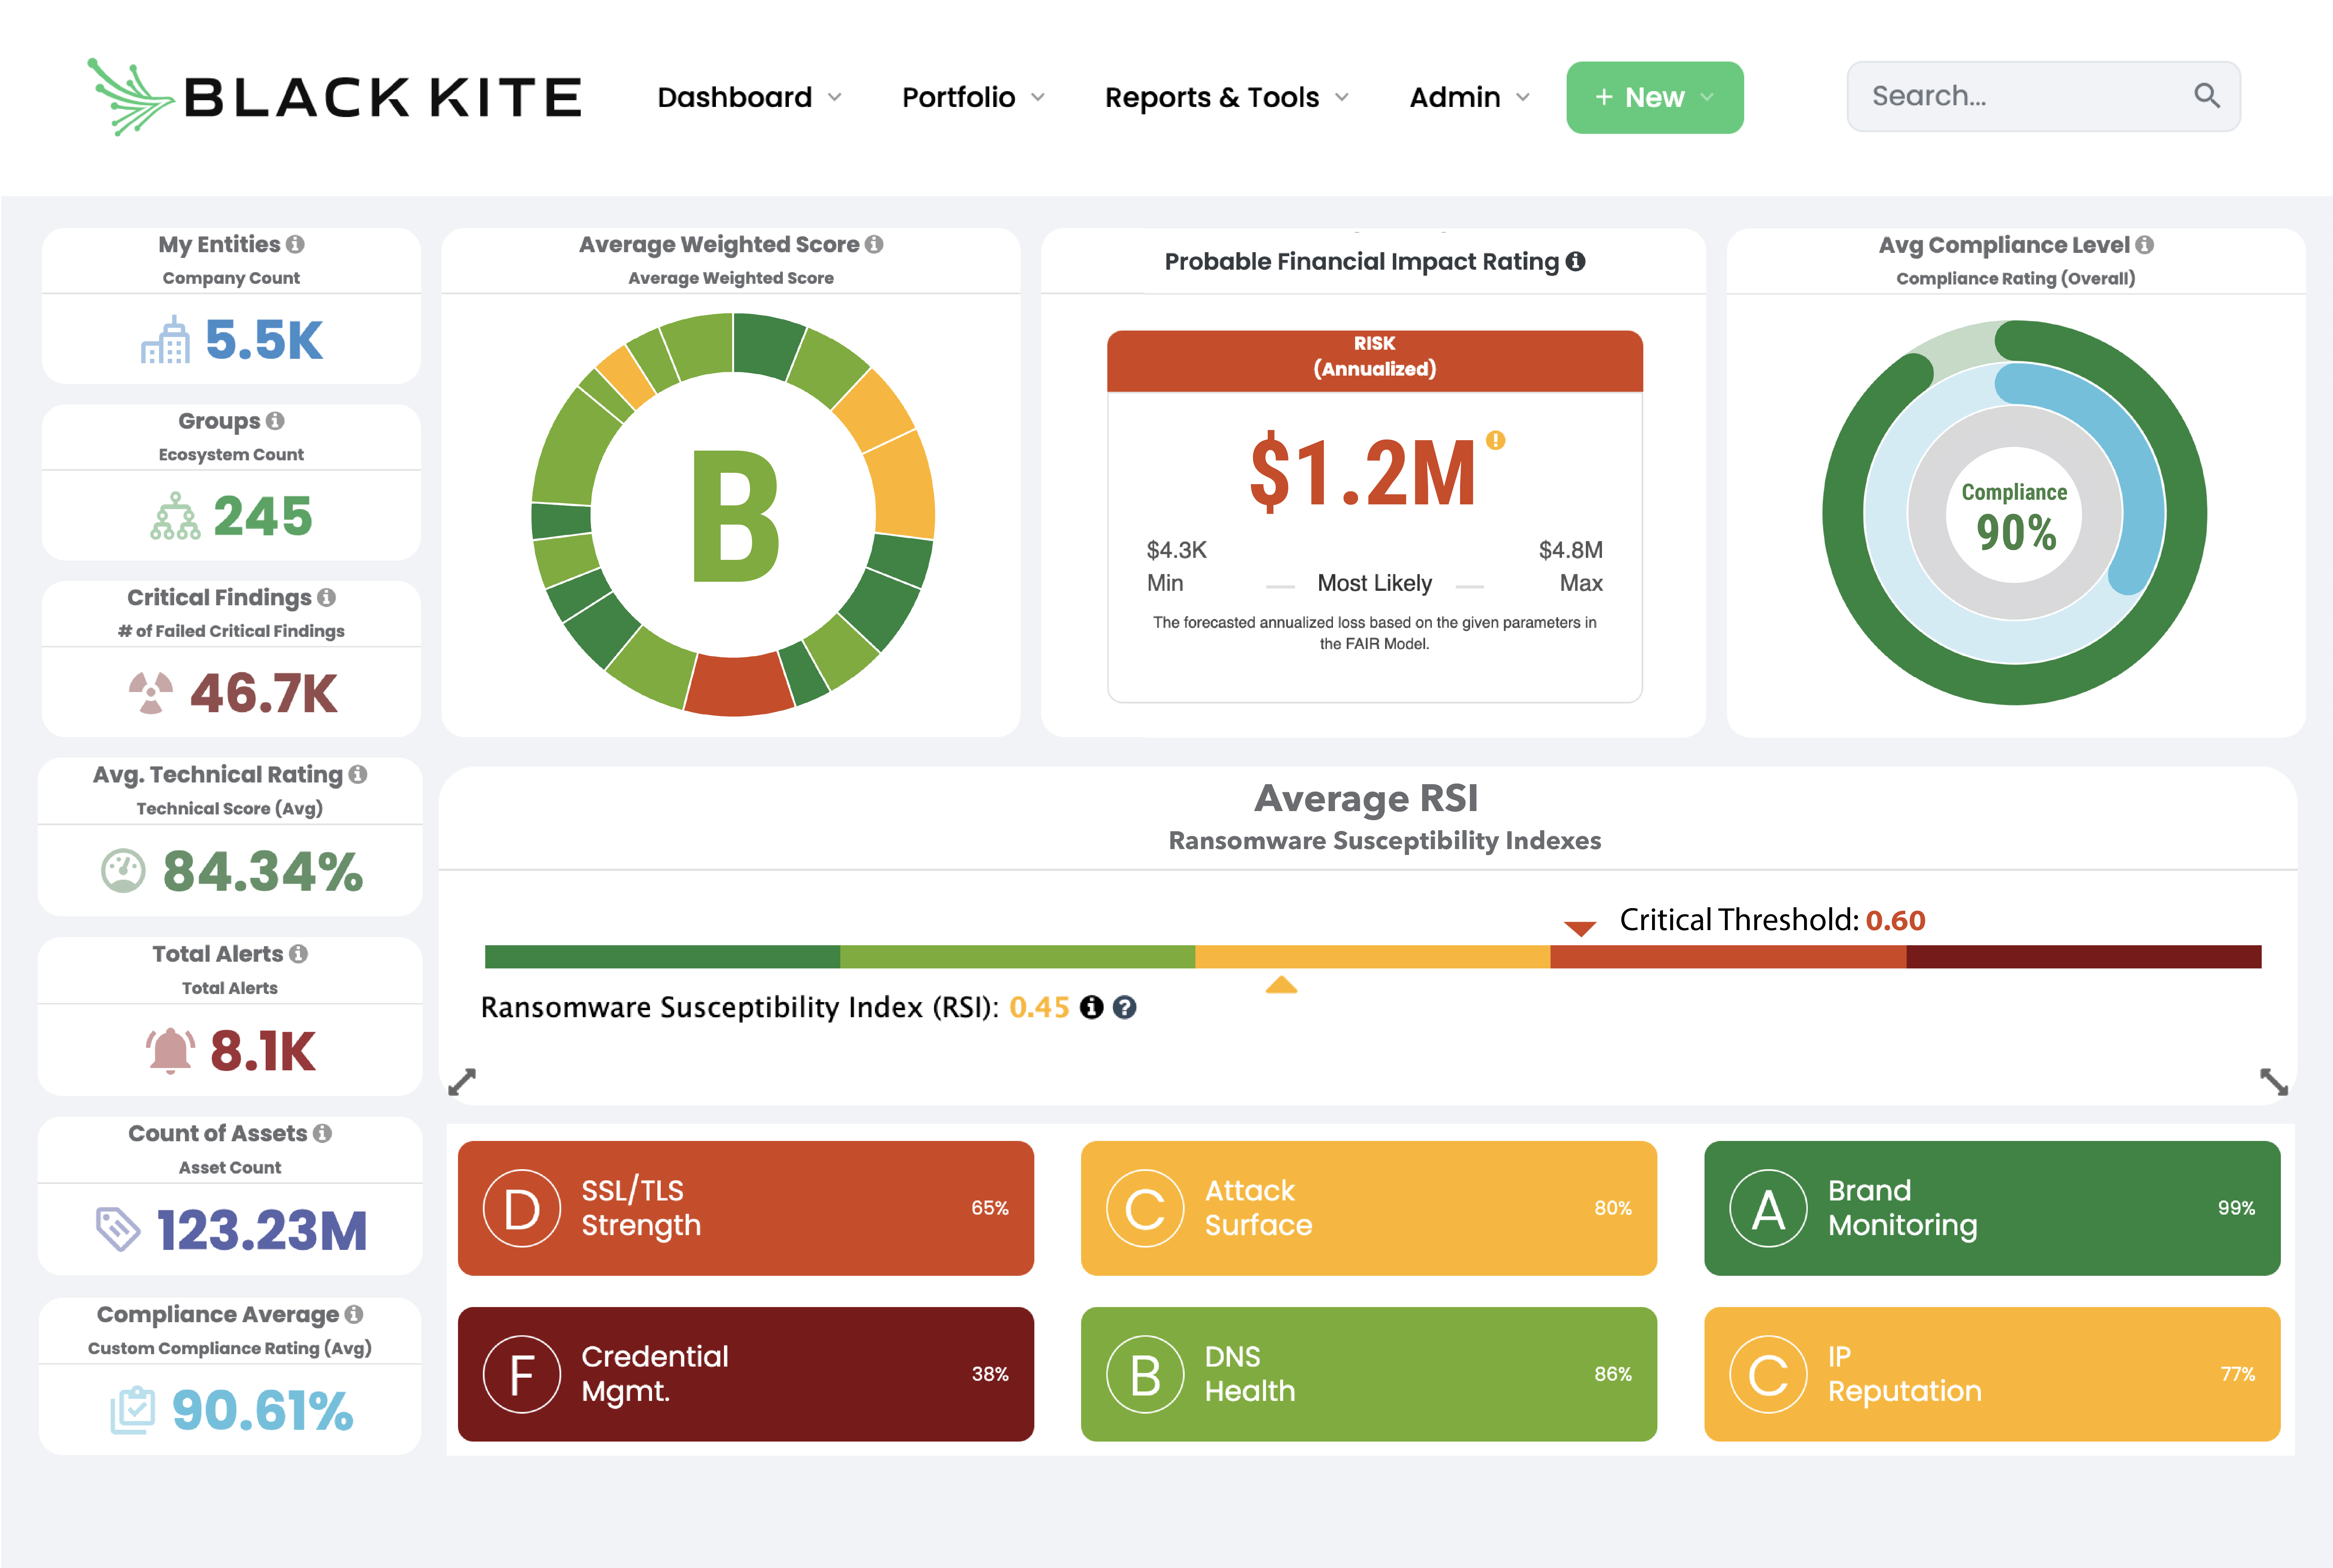Viewport: 2333px width, 1568px height.
Task: Click the dark red segment of RSI bar
Action: click(x=2084, y=957)
